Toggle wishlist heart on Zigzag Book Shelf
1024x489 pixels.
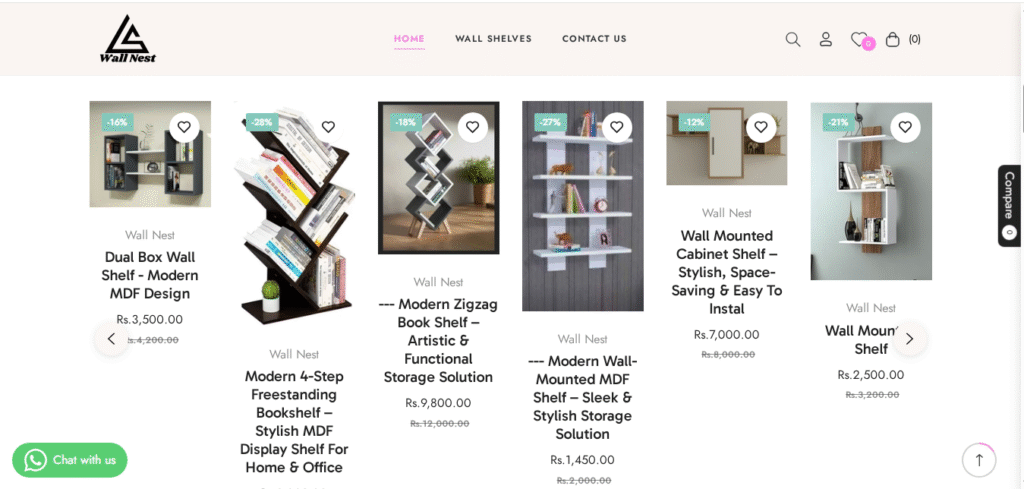(473, 127)
